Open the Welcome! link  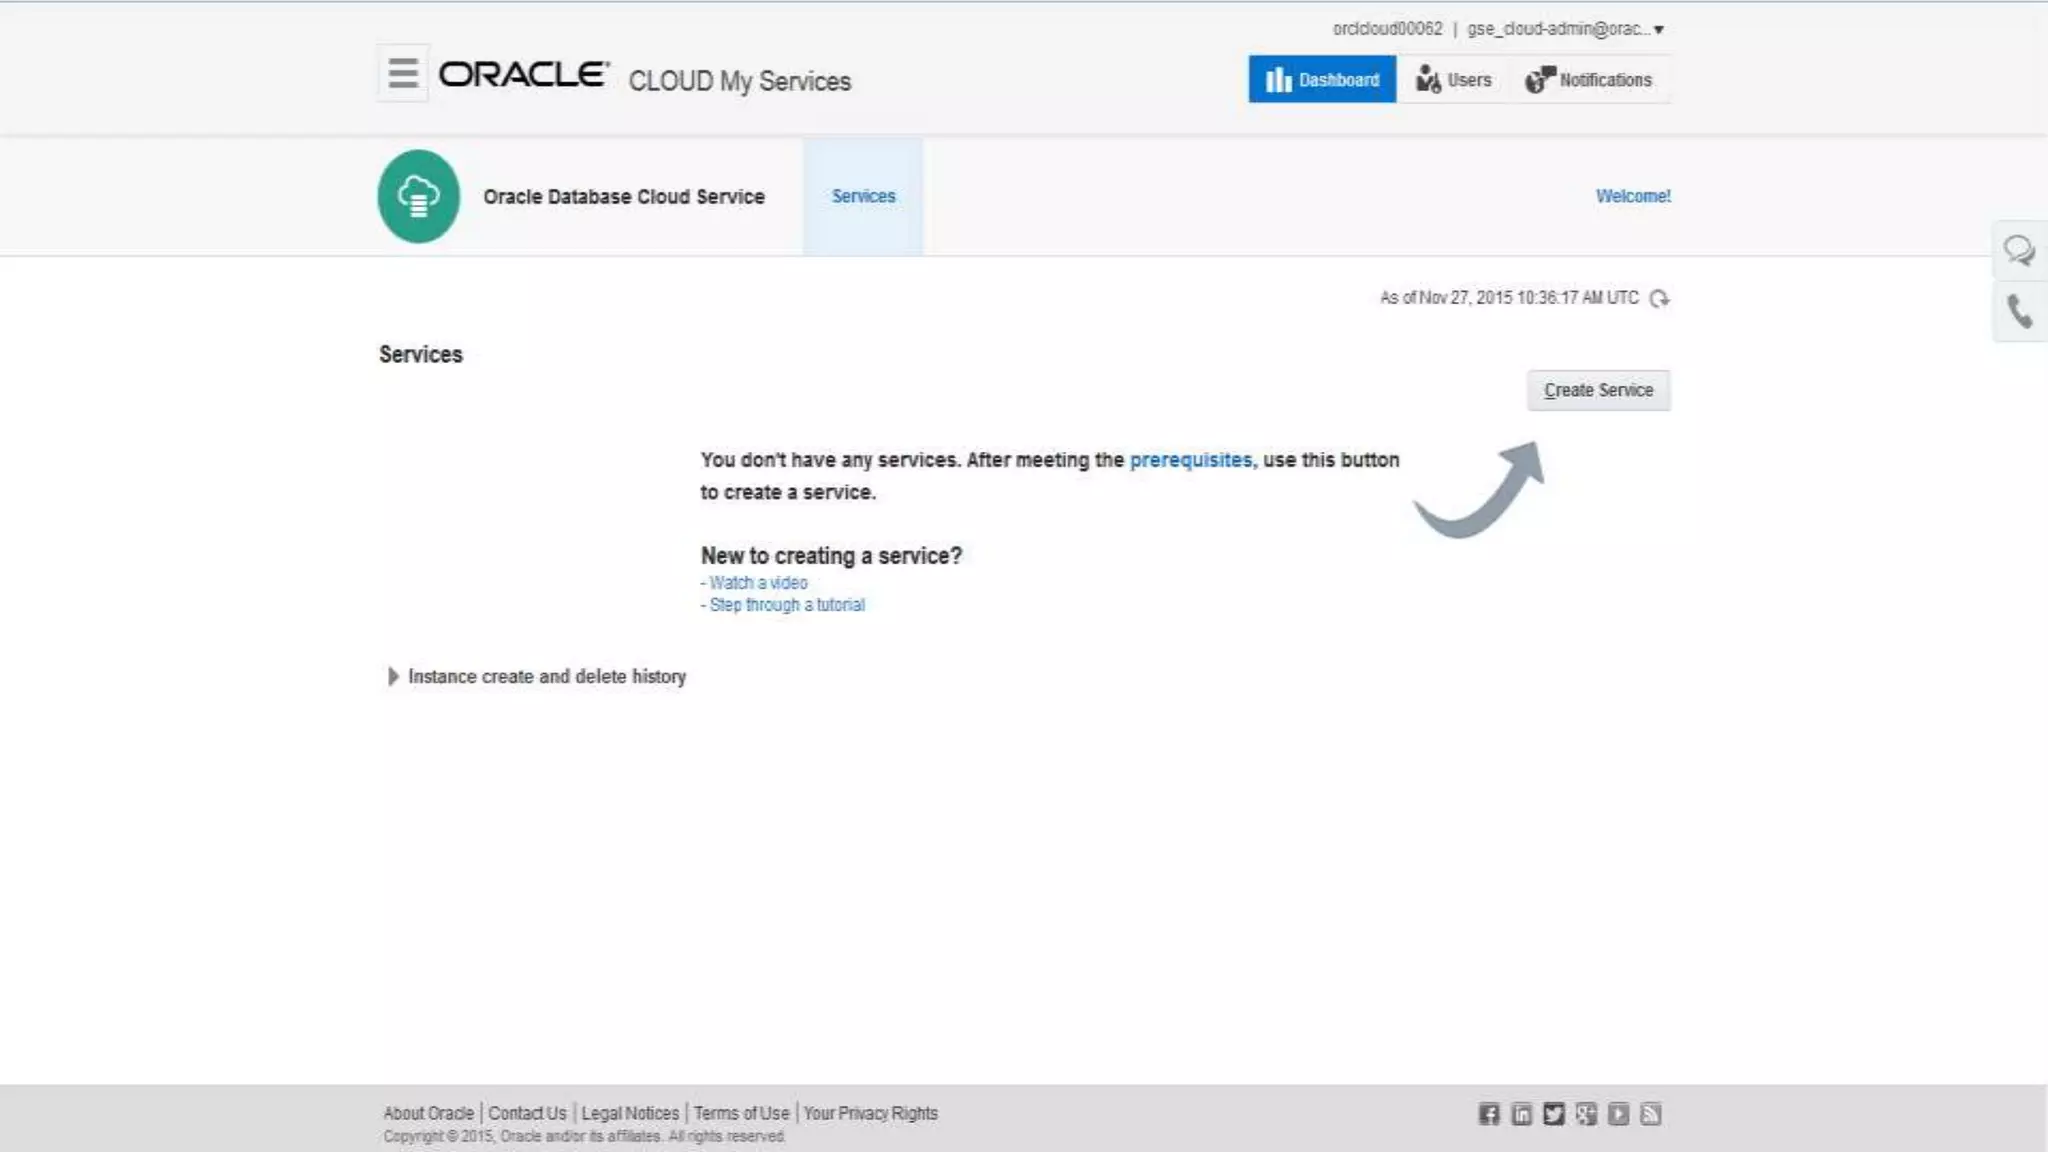click(1633, 196)
